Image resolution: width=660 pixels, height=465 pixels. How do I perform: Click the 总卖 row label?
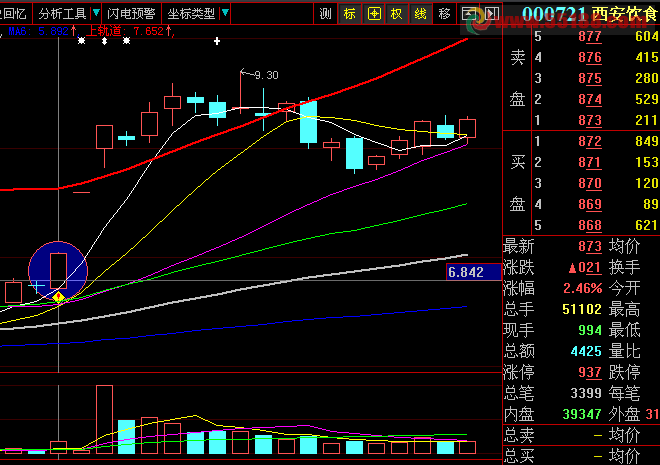[519, 435]
